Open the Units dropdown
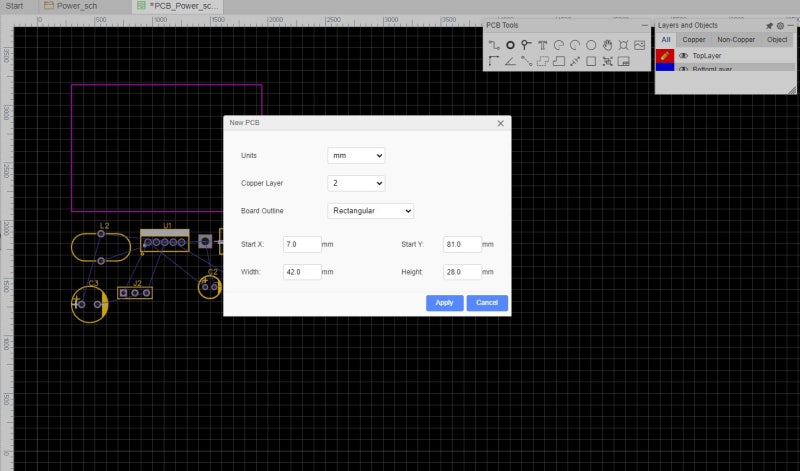This screenshot has width=800, height=471. tap(356, 156)
